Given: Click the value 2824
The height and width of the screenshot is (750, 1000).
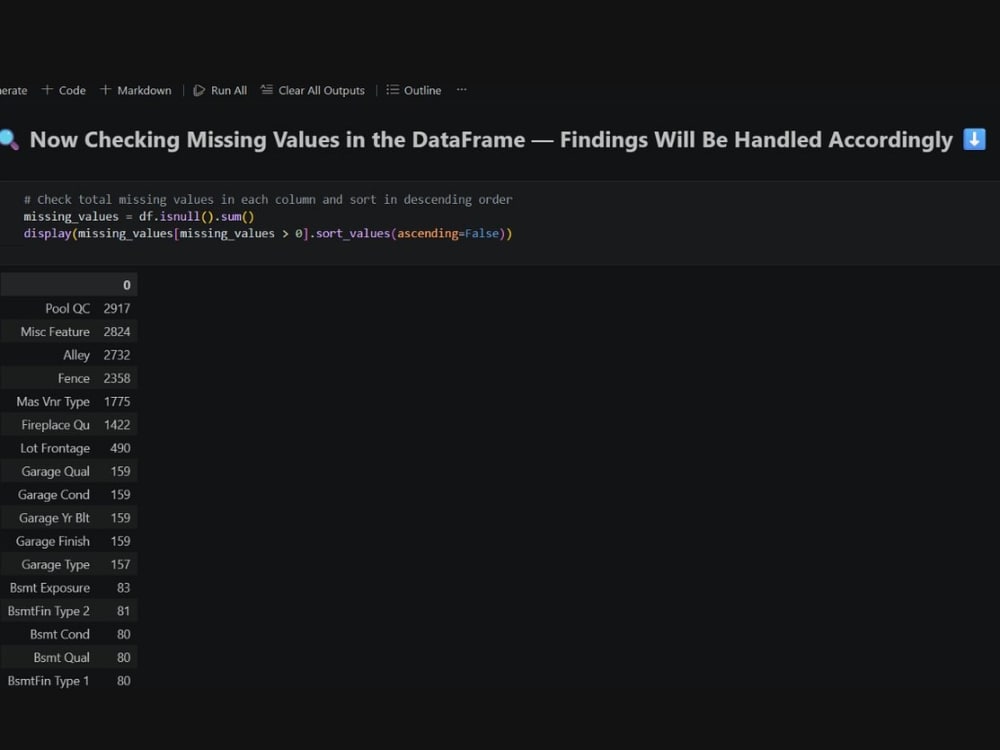Looking at the screenshot, I should coord(117,332).
